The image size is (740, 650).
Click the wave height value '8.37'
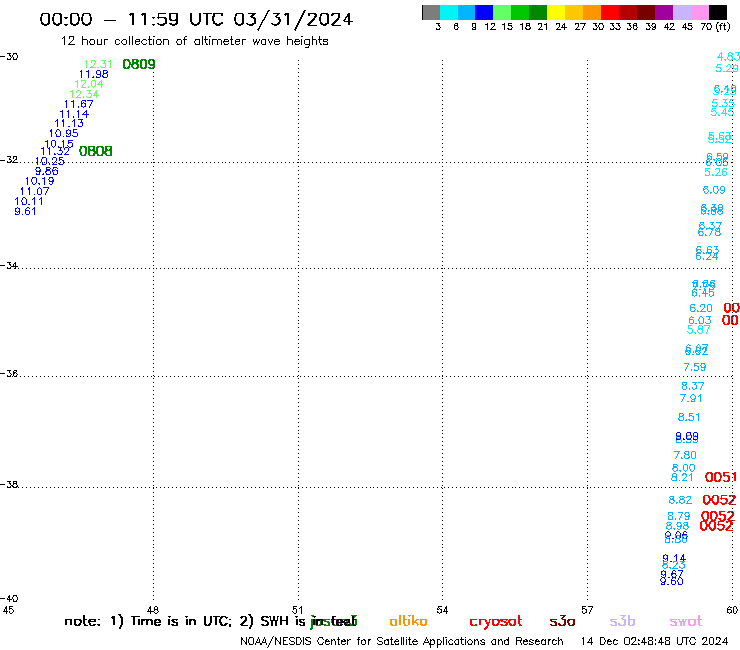point(693,386)
